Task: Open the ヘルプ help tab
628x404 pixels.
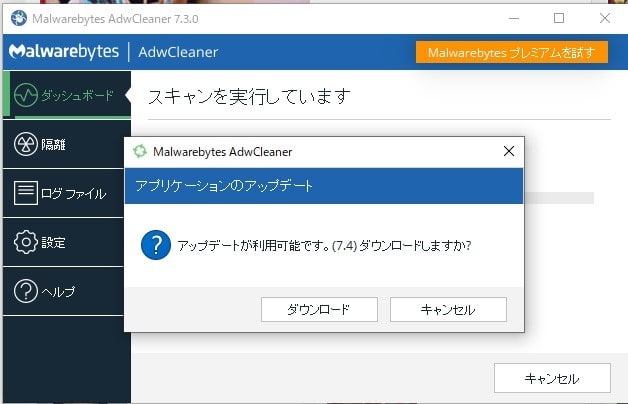Action: coord(64,291)
